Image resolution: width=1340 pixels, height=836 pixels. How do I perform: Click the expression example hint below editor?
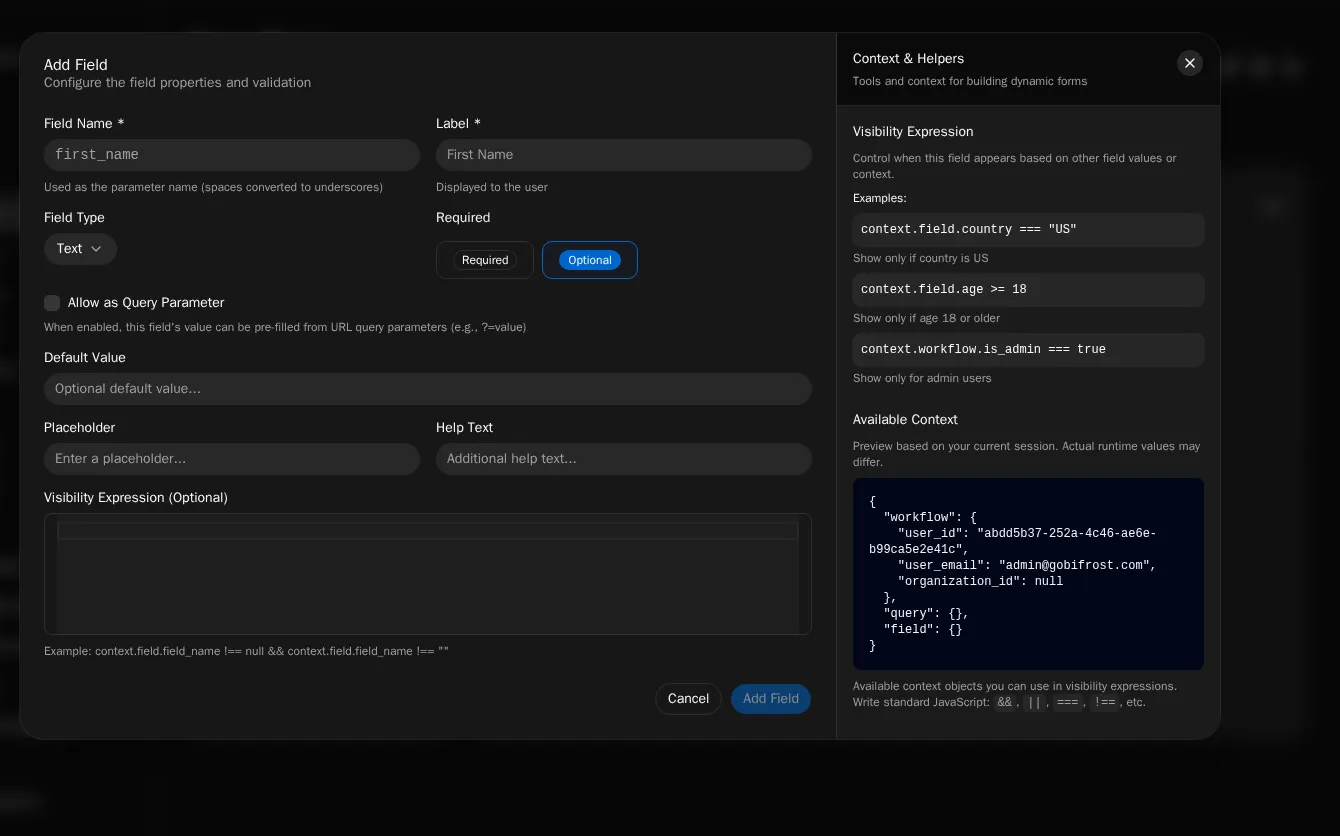[246, 651]
